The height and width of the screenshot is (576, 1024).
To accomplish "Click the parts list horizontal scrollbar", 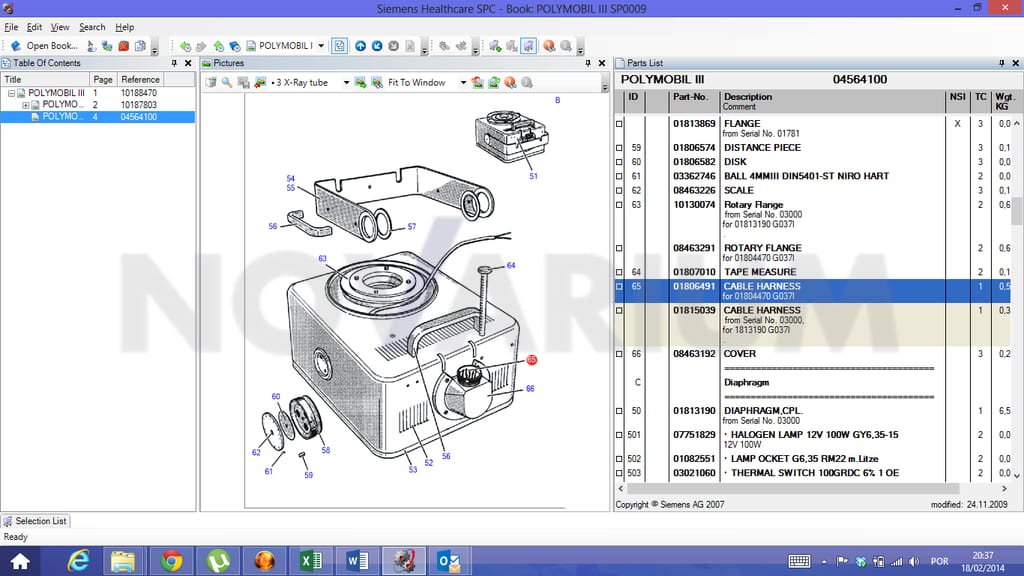I will (793, 488).
